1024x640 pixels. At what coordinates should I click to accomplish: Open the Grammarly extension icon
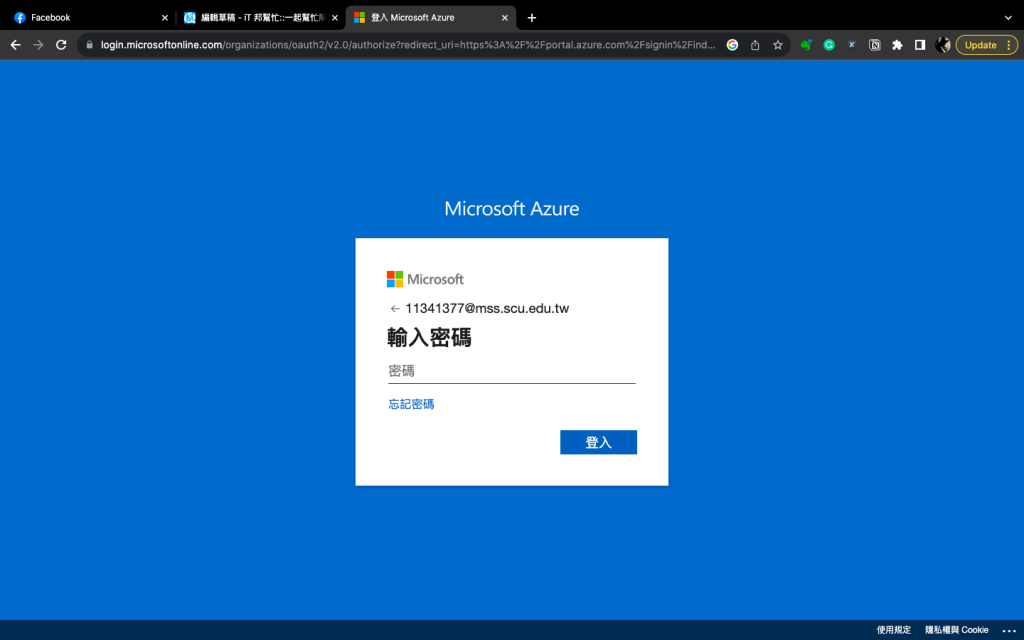click(x=829, y=45)
